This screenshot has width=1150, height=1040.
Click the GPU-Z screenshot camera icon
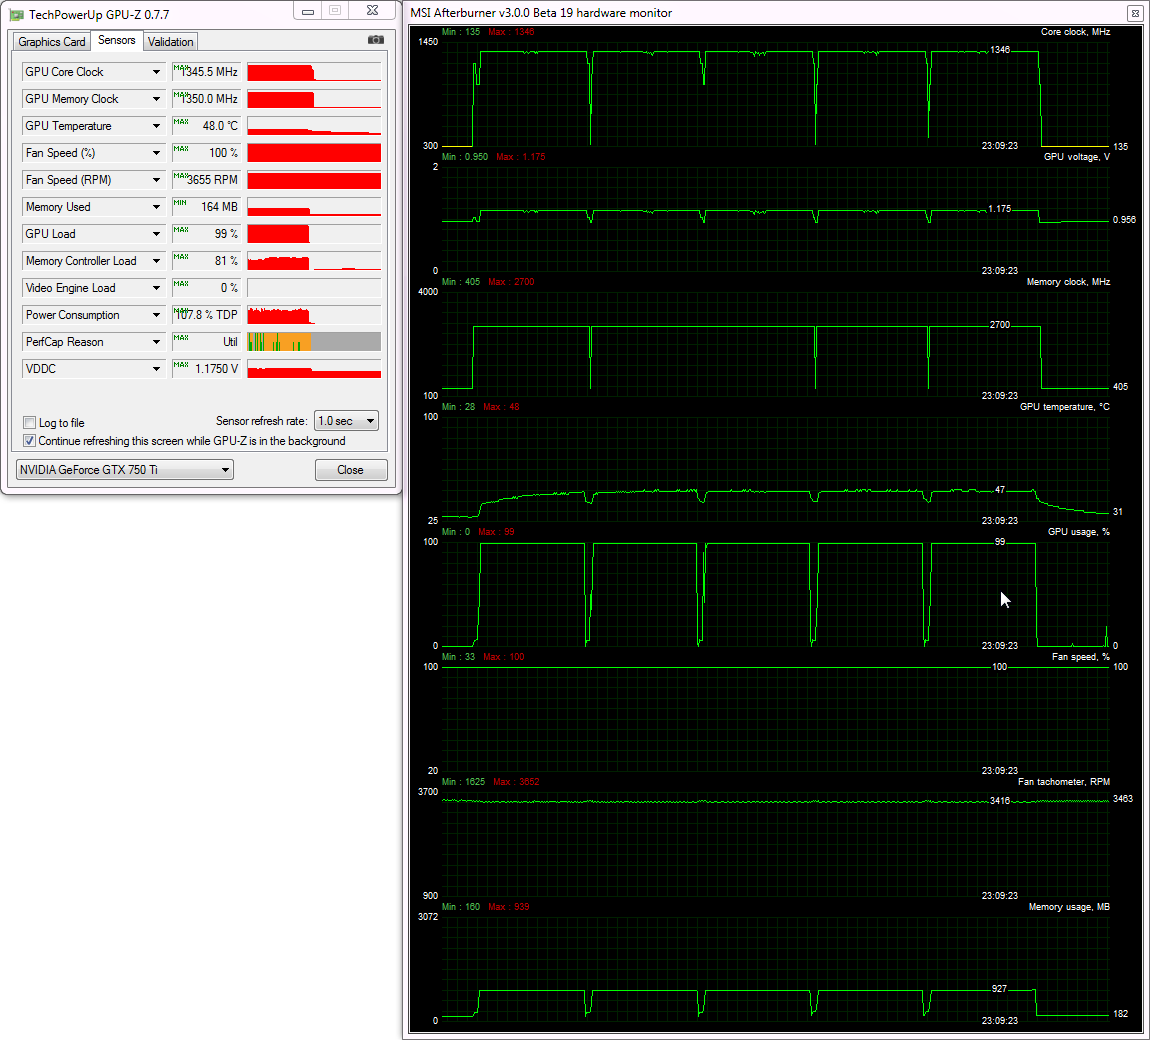click(376, 40)
